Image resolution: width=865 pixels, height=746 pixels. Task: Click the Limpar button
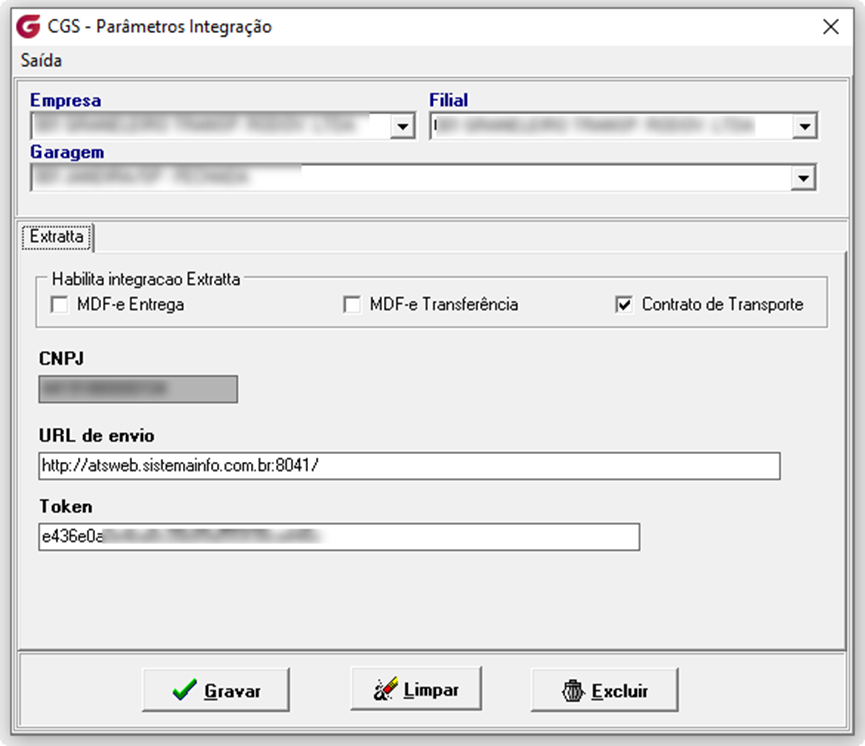(416, 689)
